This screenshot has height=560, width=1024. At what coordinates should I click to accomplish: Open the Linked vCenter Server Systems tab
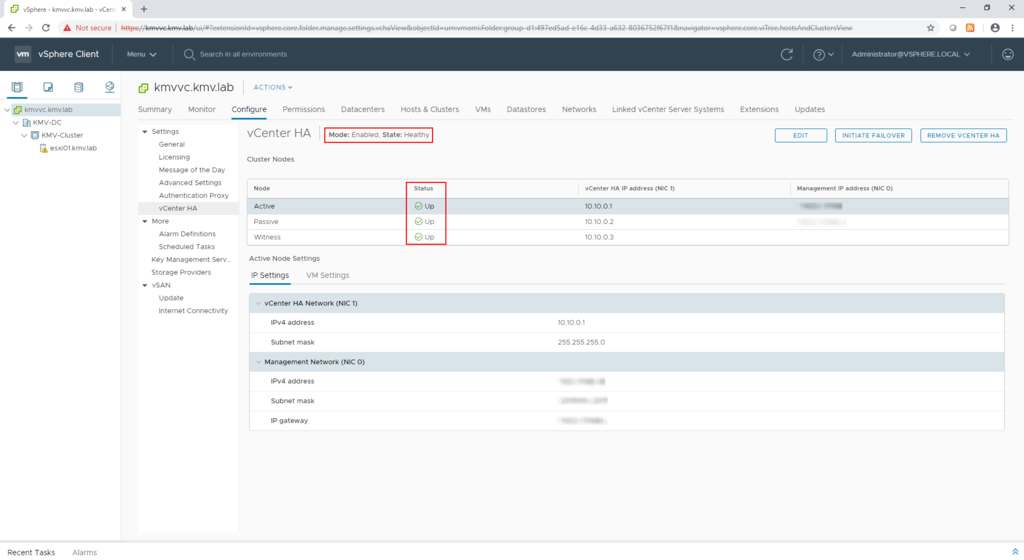[668, 110]
